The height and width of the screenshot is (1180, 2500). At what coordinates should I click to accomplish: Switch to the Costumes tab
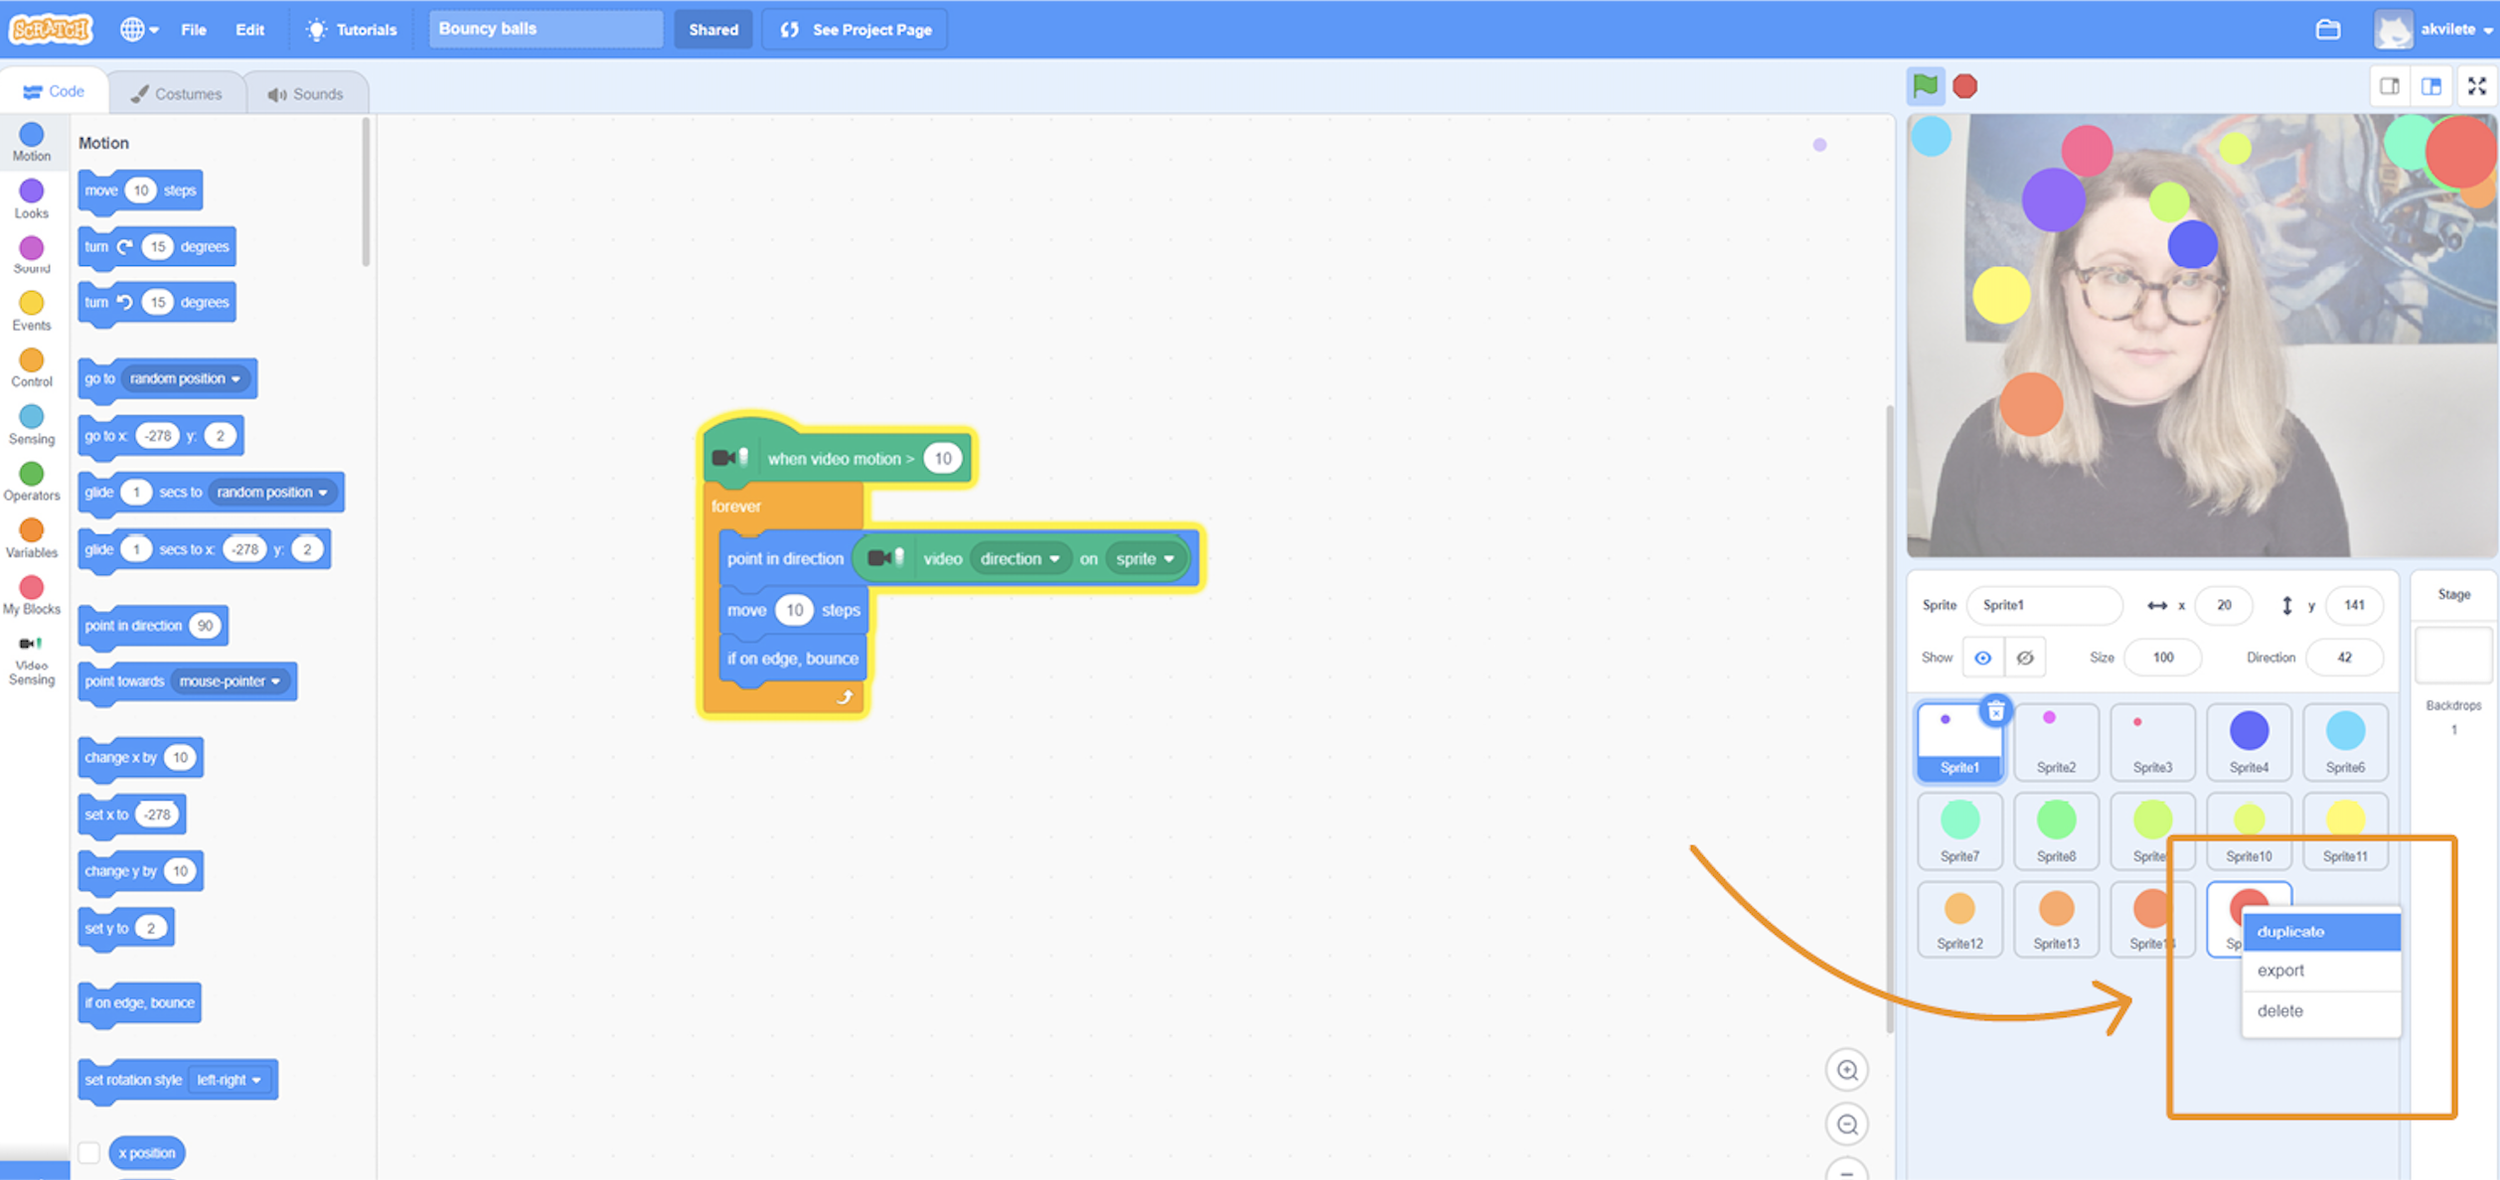pos(176,93)
